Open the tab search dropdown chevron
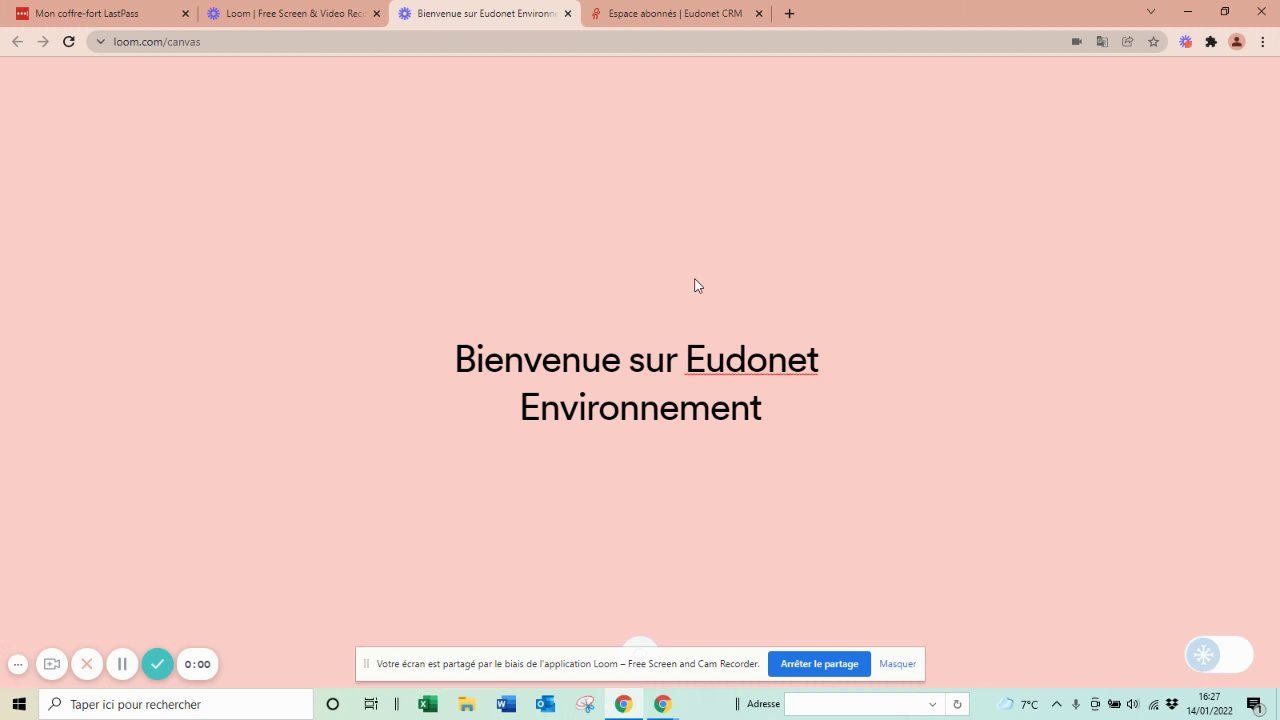The image size is (1280, 720). tap(1150, 12)
